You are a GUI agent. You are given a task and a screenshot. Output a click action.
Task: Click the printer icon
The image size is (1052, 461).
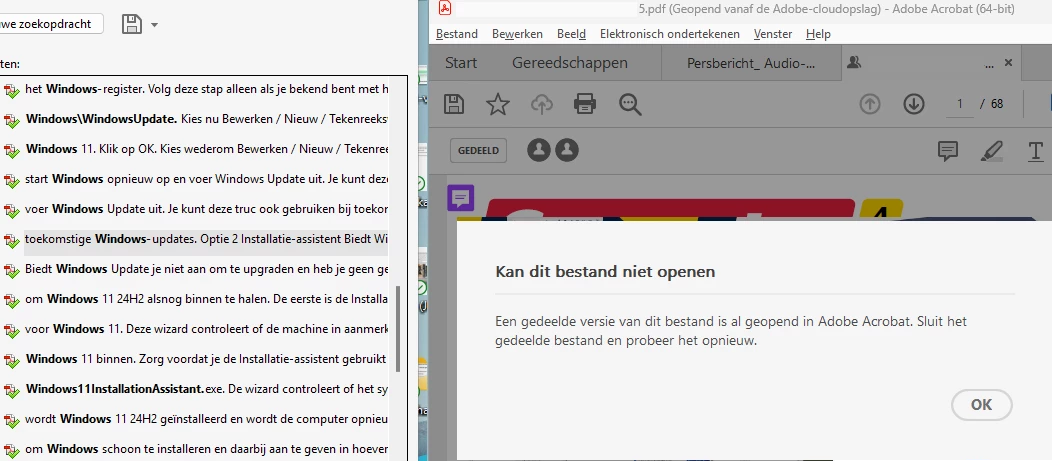click(585, 104)
